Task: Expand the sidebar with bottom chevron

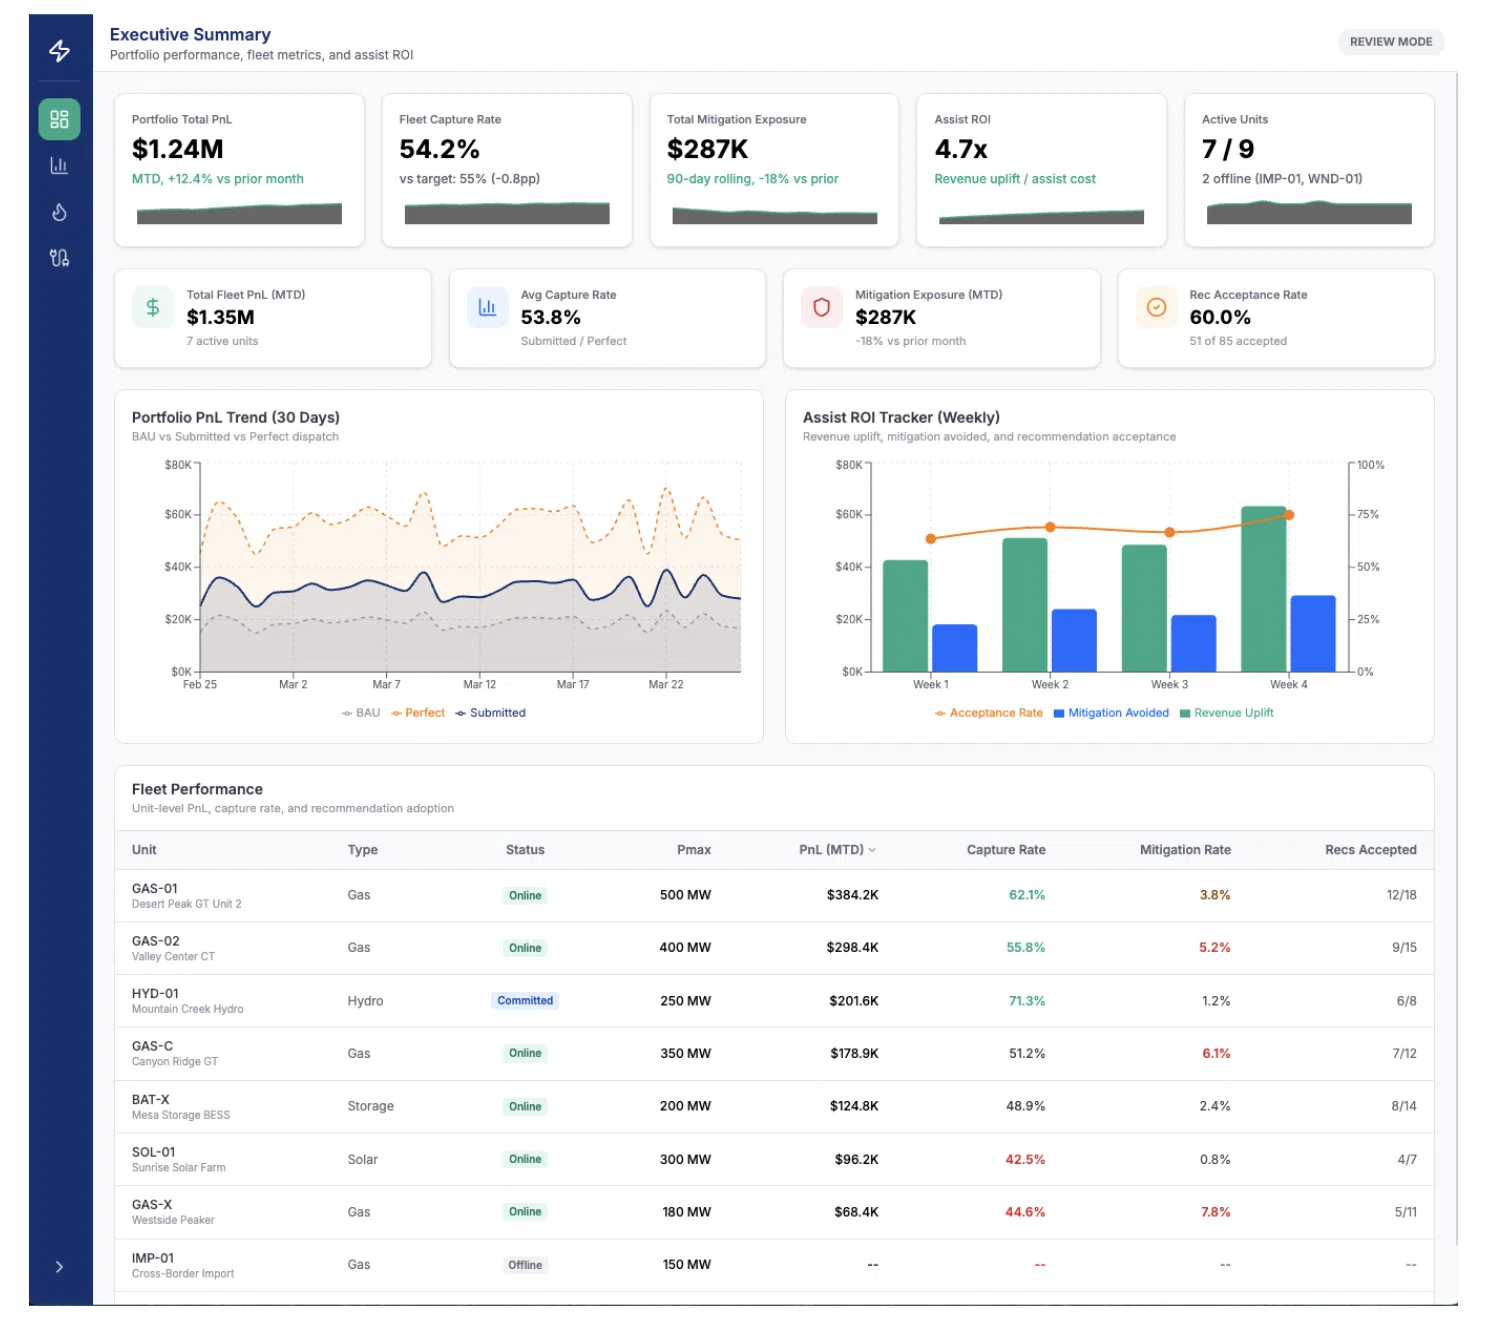Action: pyautogui.click(x=59, y=1267)
